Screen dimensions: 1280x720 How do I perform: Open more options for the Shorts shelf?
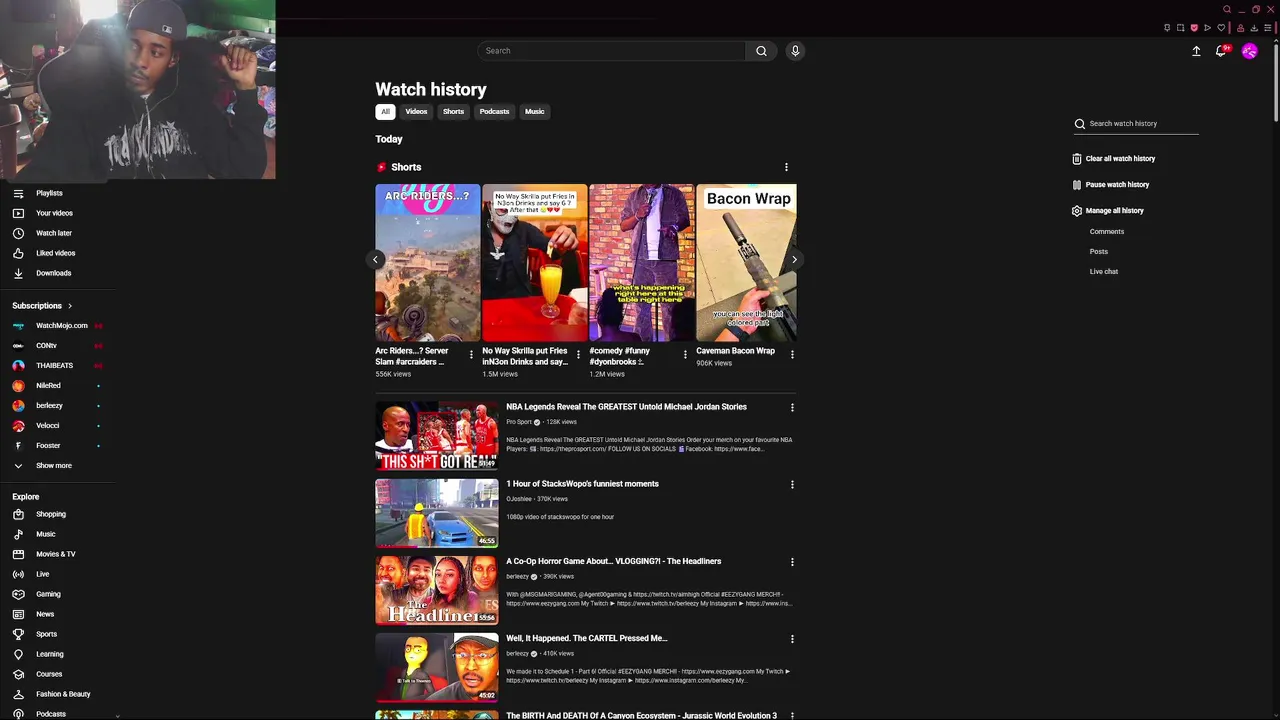[786, 167]
